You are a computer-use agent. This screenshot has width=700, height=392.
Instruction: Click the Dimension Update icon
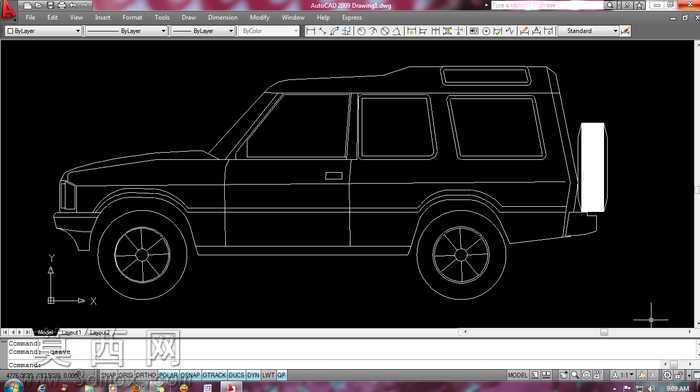(x=549, y=31)
